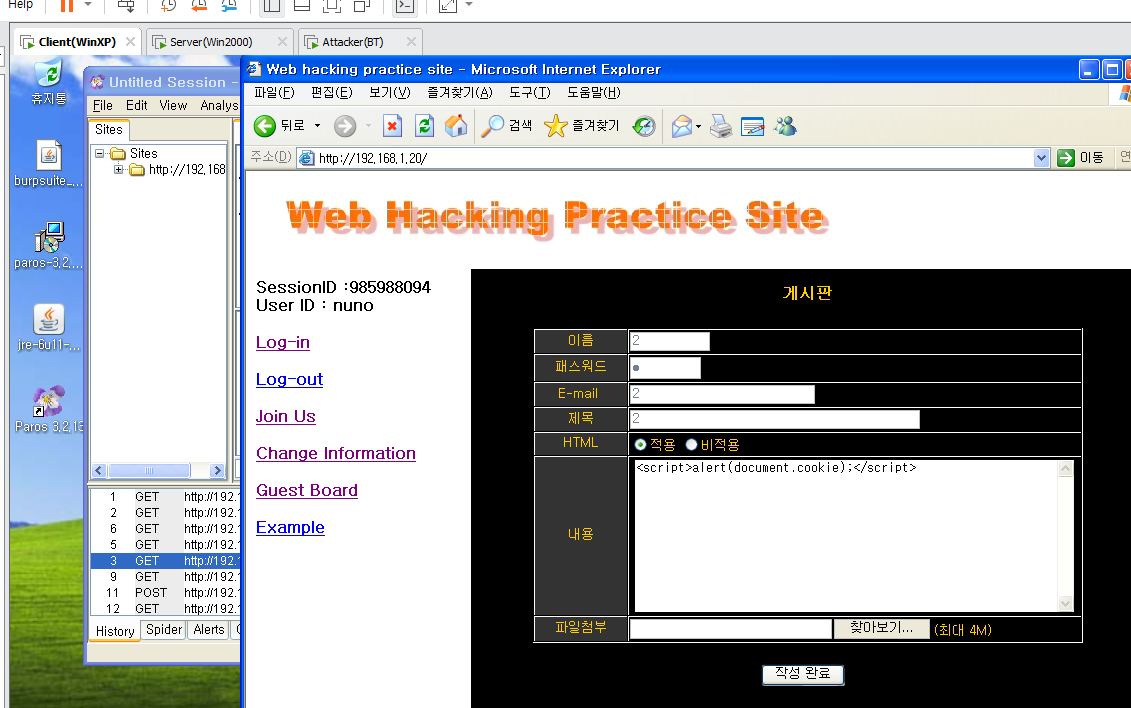Click the Join Us link
Viewport: 1131px width, 708px height.
point(286,416)
